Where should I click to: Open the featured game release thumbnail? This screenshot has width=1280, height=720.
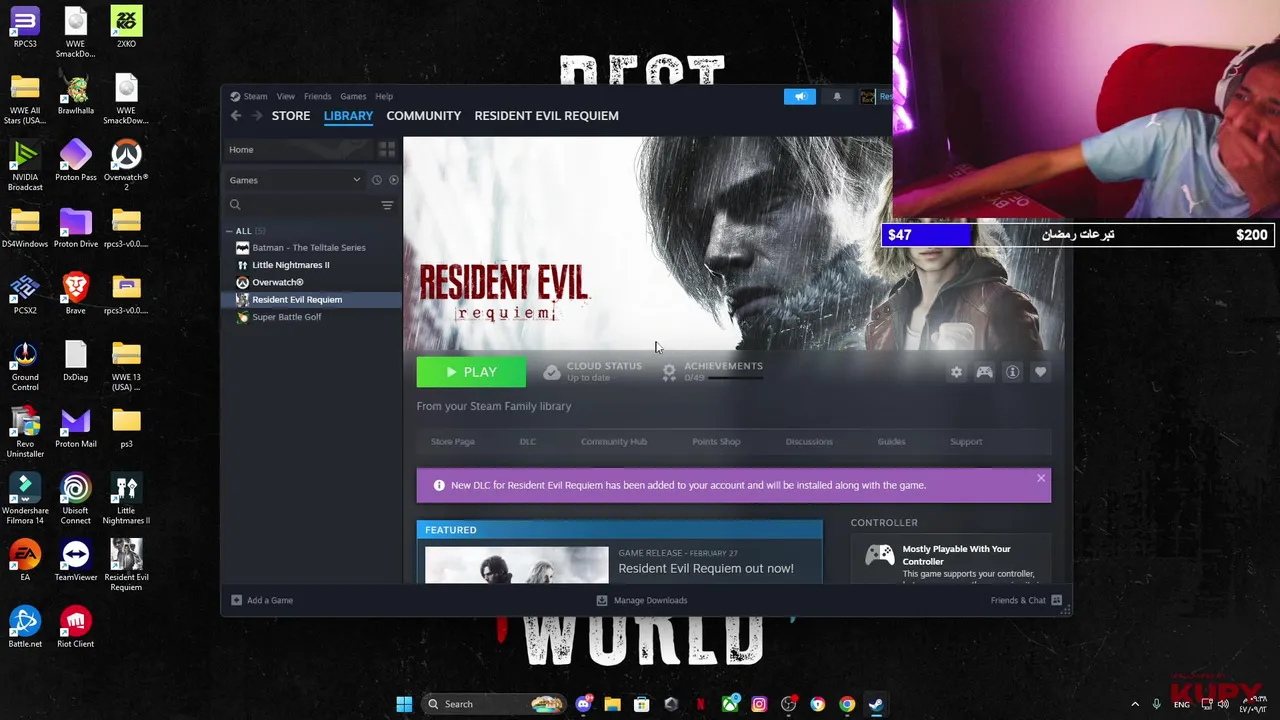[x=516, y=565]
